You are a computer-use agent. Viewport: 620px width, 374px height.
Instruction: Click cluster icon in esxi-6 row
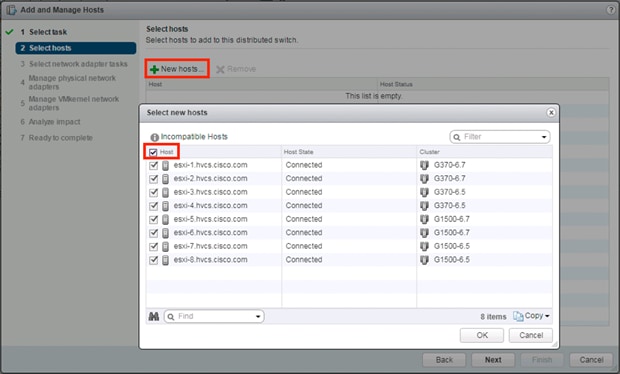[424, 232]
